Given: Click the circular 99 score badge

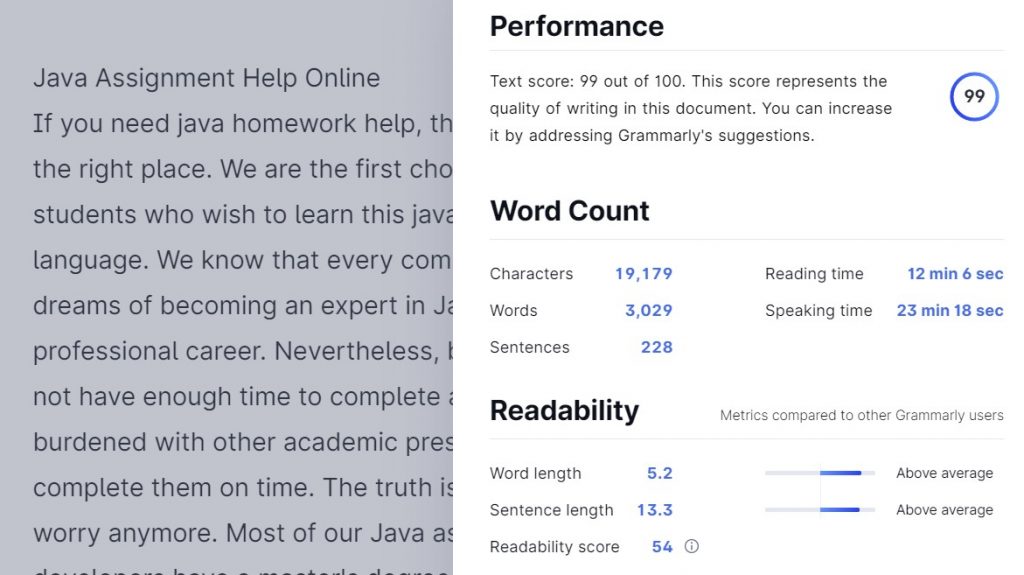Looking at the screenshot, I should click(x=974, y=97).
